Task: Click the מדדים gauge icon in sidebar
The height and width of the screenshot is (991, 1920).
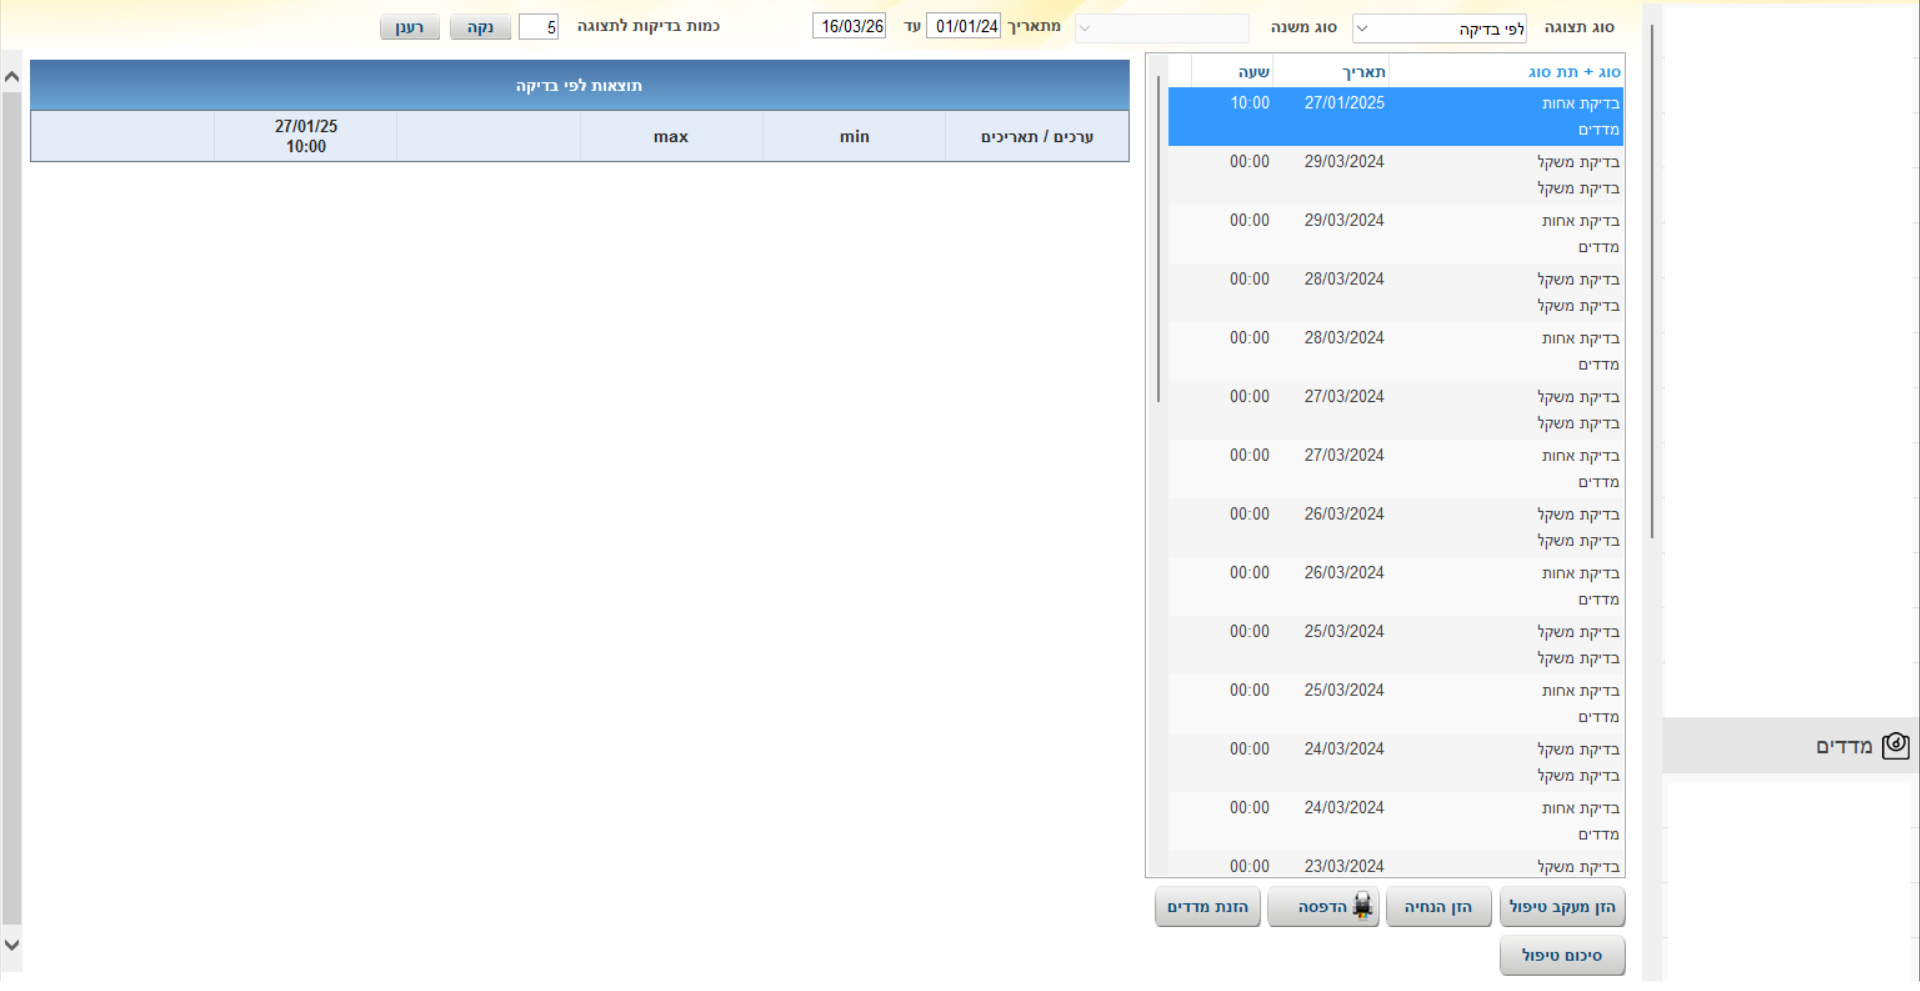Action: 1895,746
